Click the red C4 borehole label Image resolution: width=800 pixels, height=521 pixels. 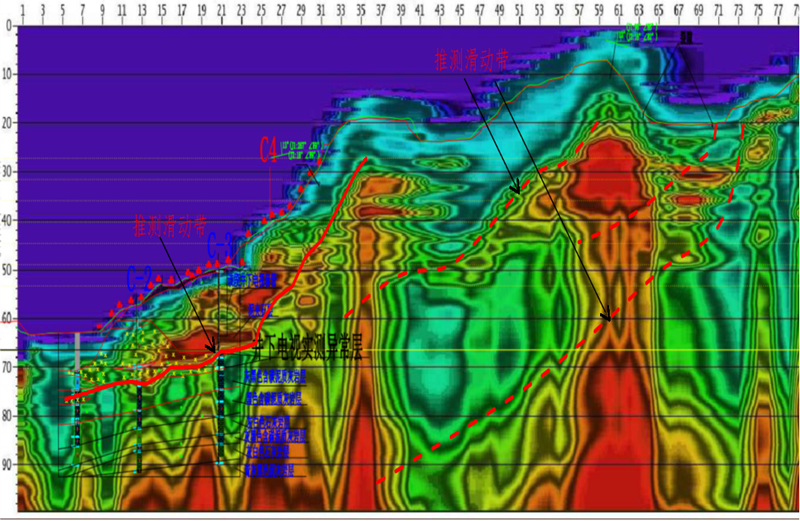[267, 151]
